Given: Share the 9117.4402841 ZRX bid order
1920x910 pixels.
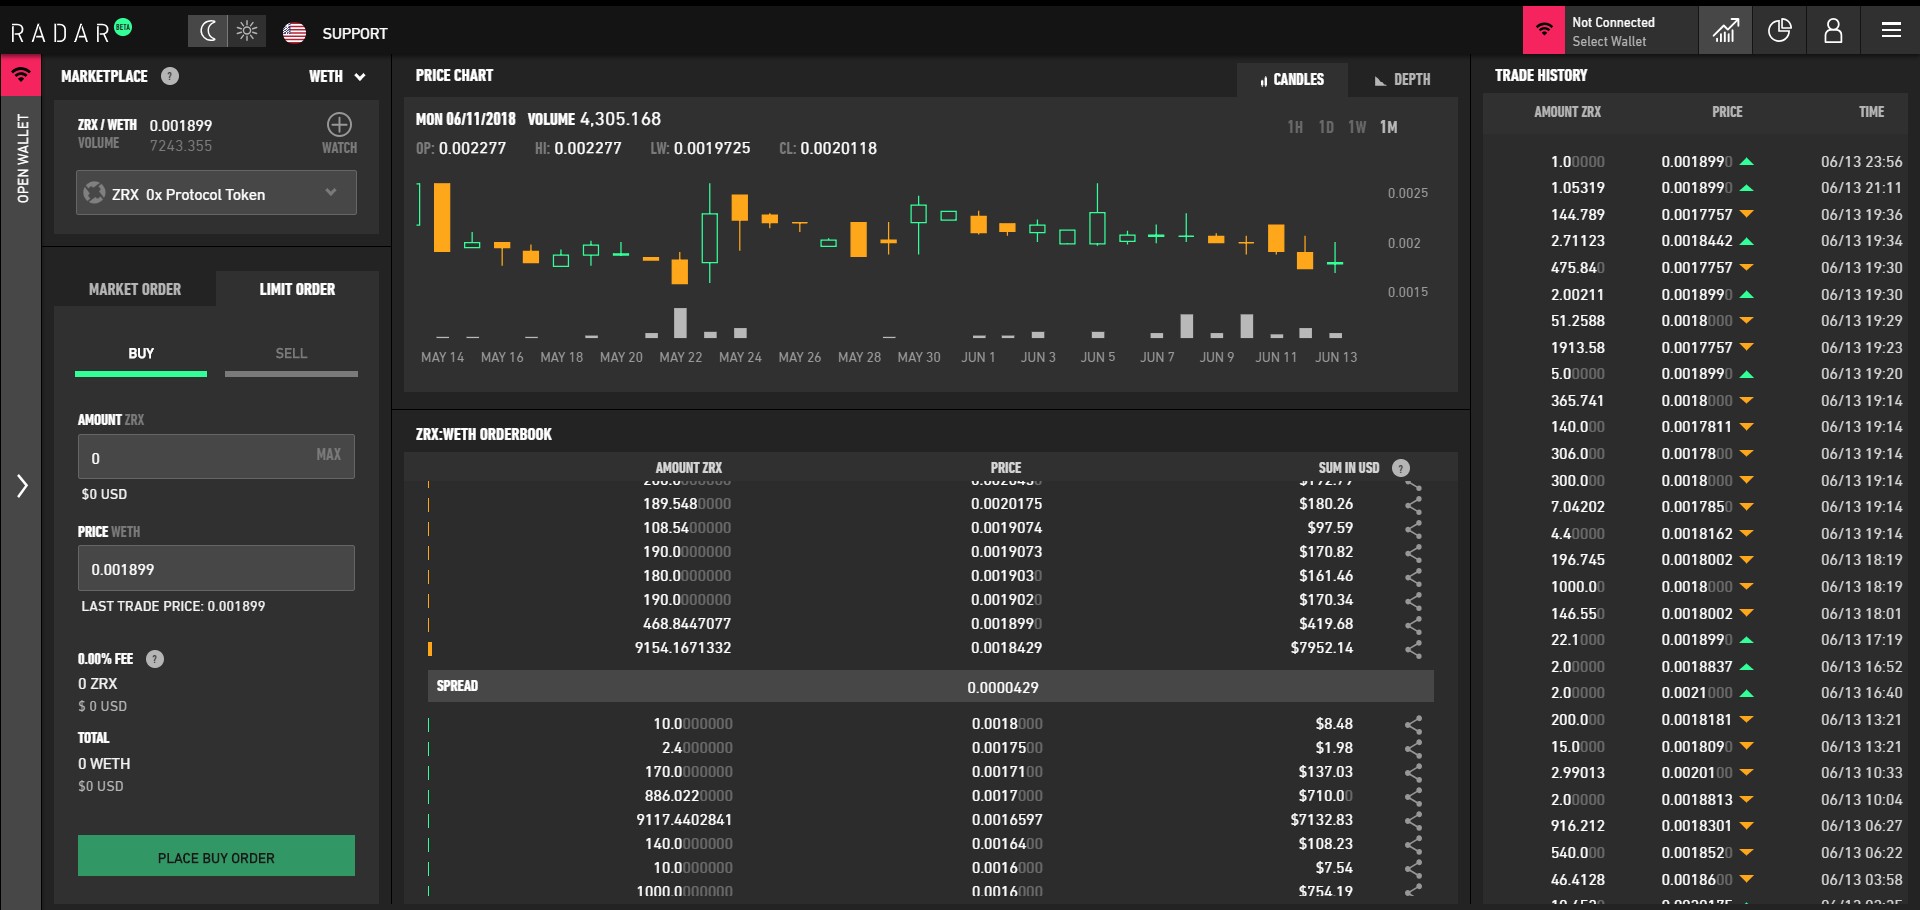Looking at the screenshot, I should [1413, 820].
